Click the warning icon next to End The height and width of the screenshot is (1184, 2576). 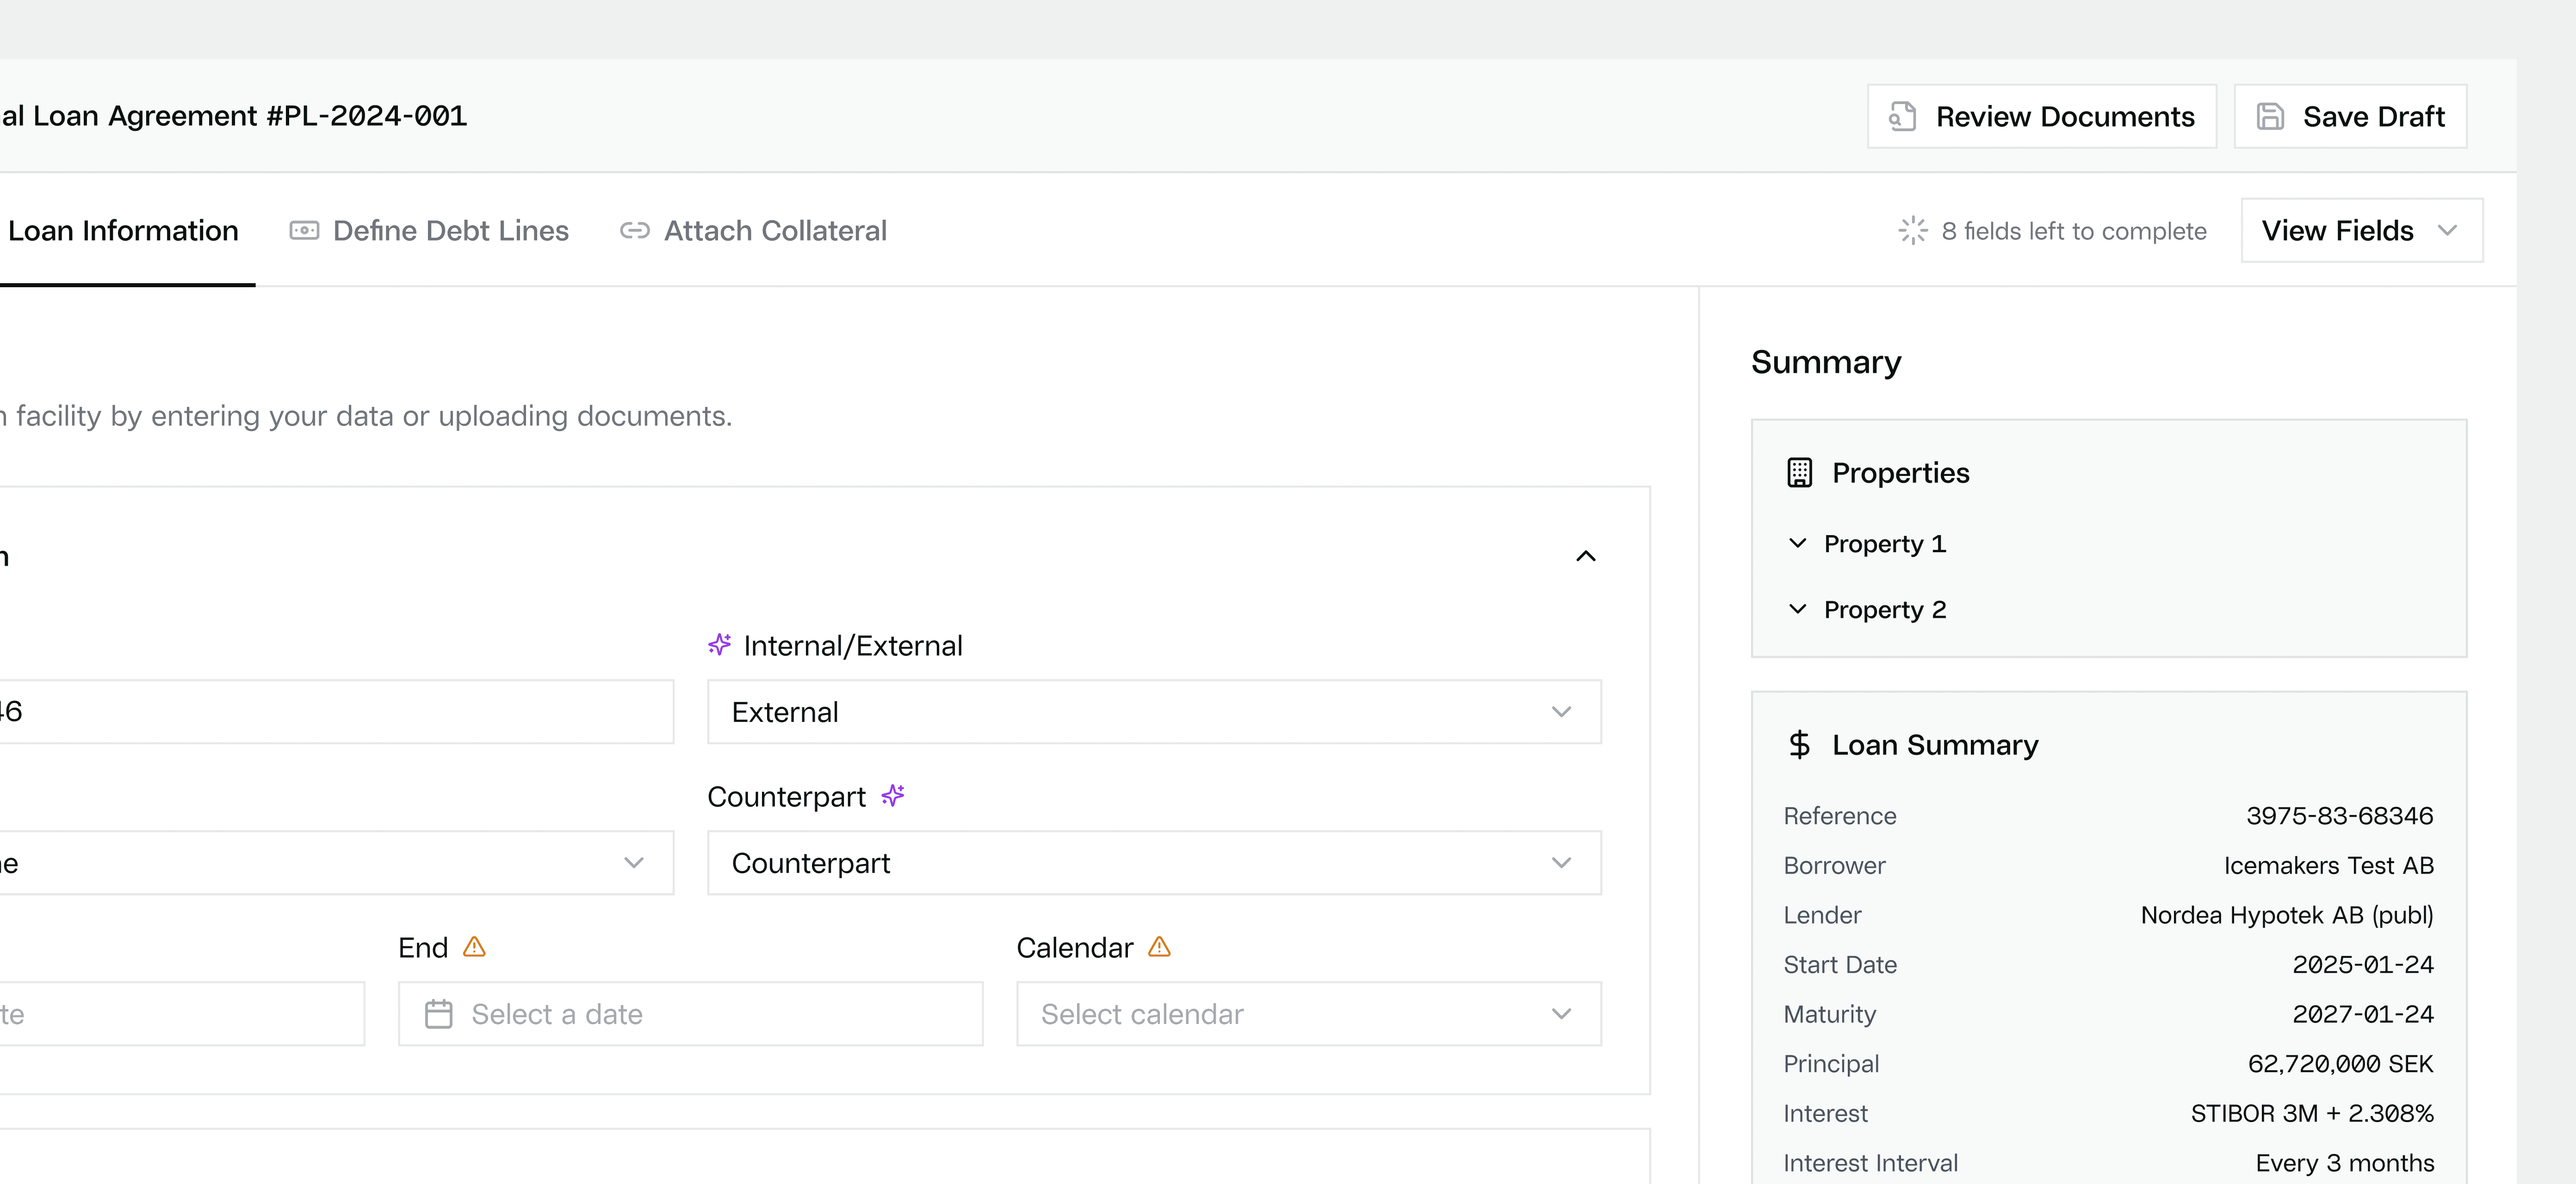475,947
